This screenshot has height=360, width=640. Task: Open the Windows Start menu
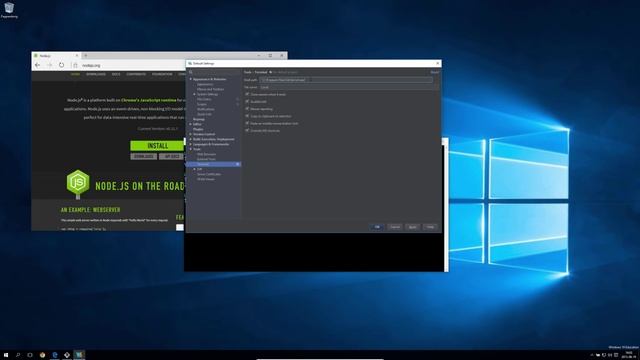pos(6,355)
